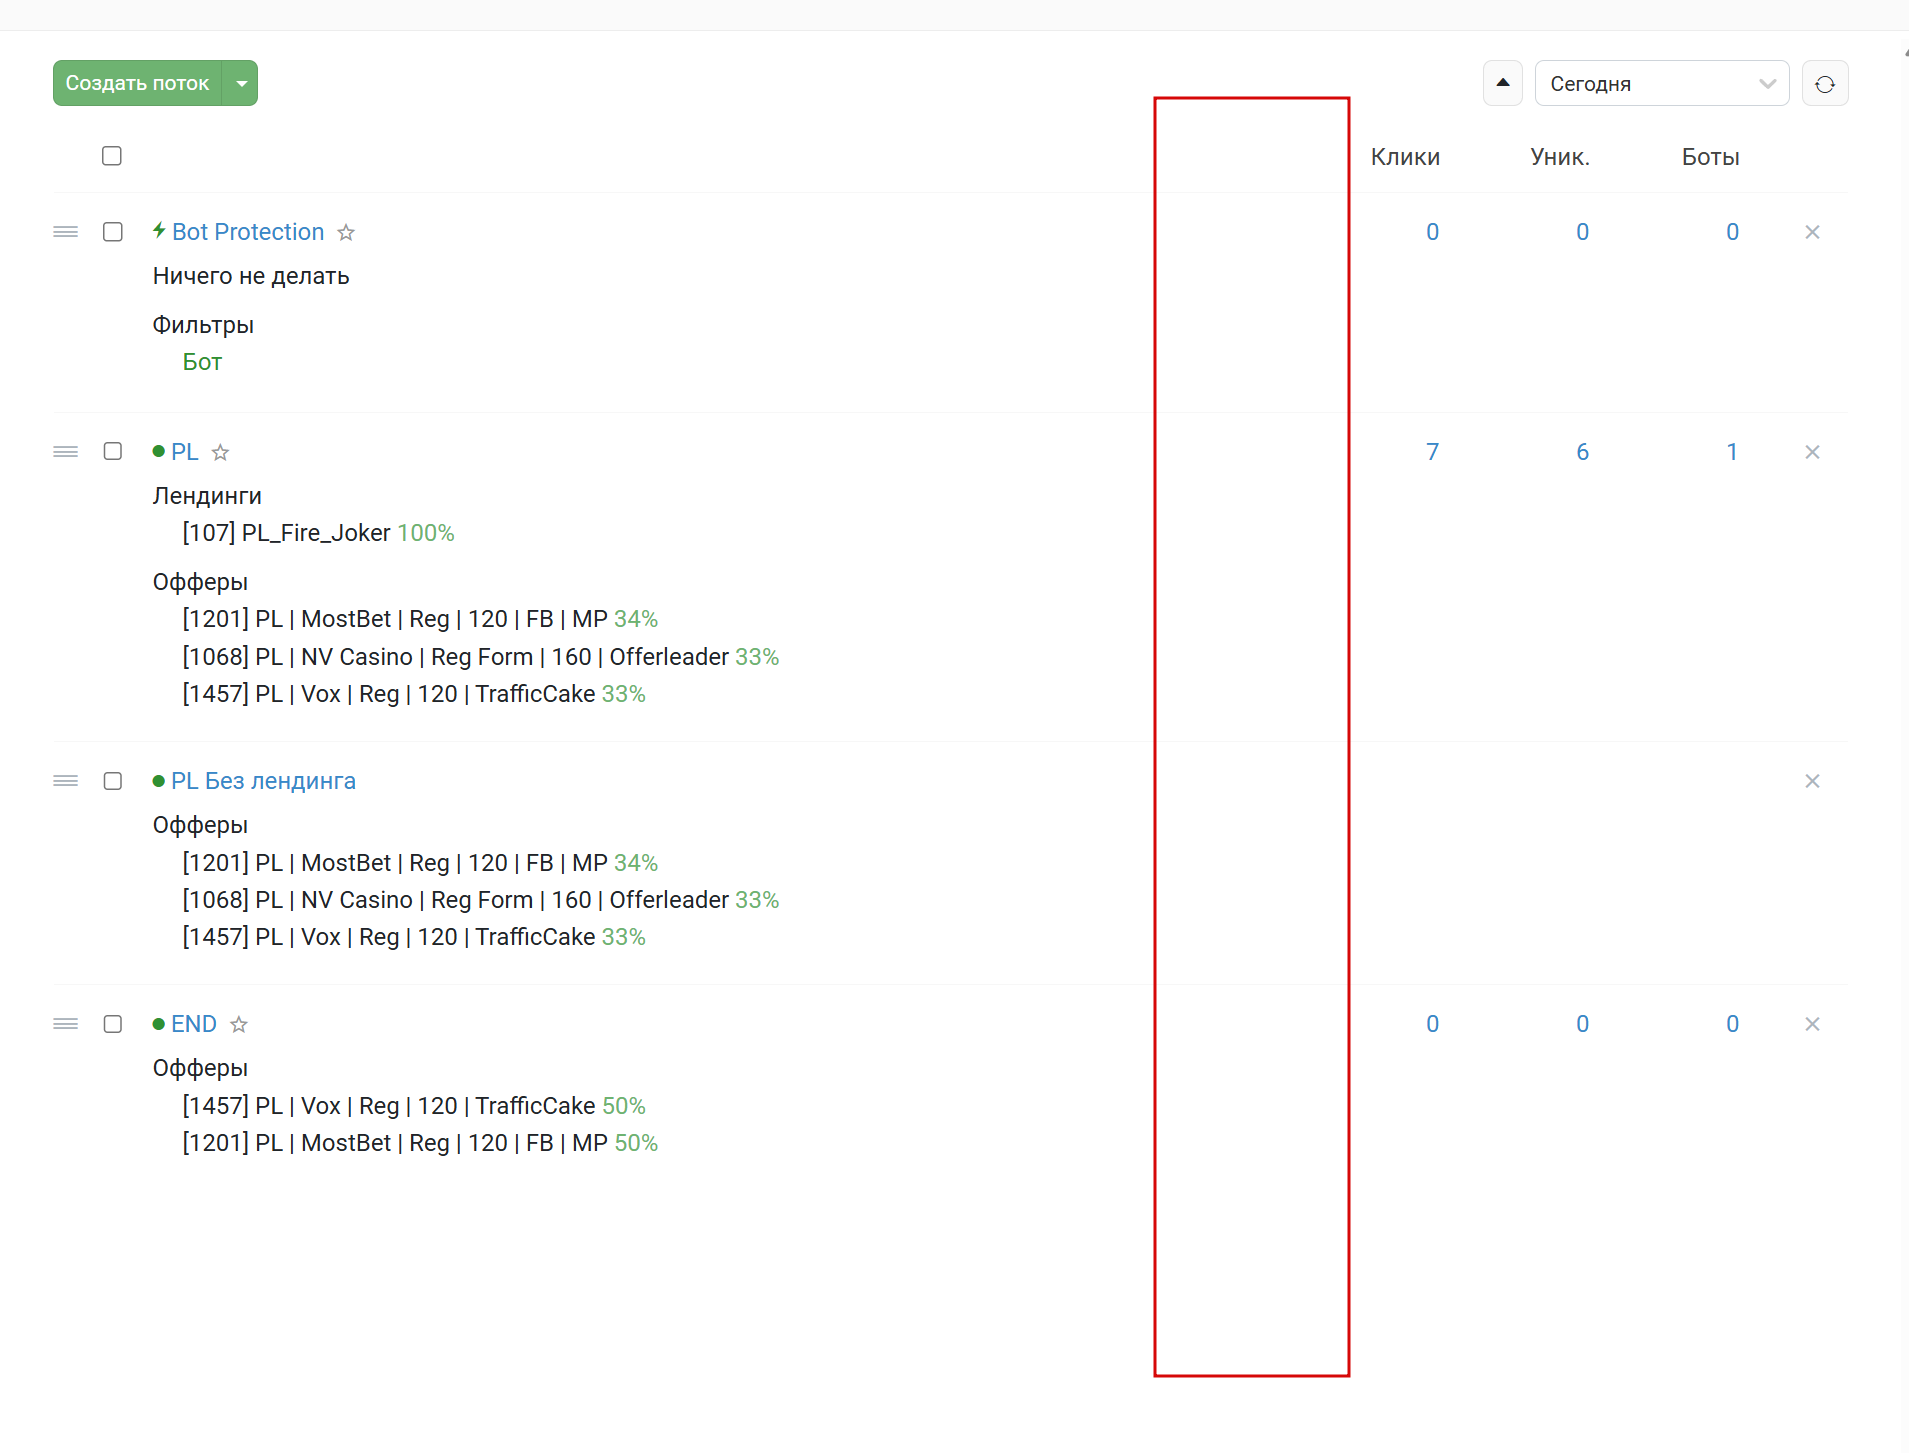1909x1453 pixels.
Task: Open the Создать поток dropdown arrow
Action: click(x=241, y=83)
